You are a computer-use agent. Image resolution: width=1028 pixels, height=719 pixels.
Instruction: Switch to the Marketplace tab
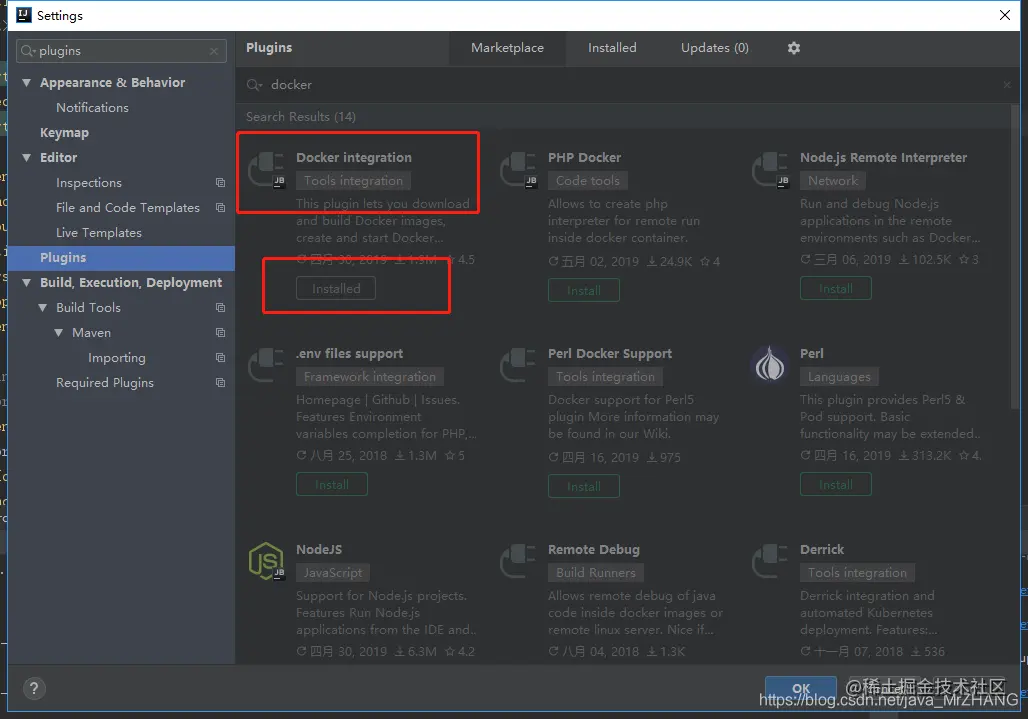pos(507,48)
